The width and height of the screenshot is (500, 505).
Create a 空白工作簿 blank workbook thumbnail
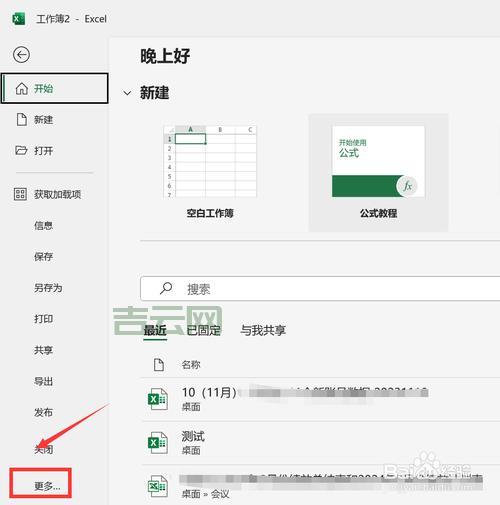coord(210,161)
